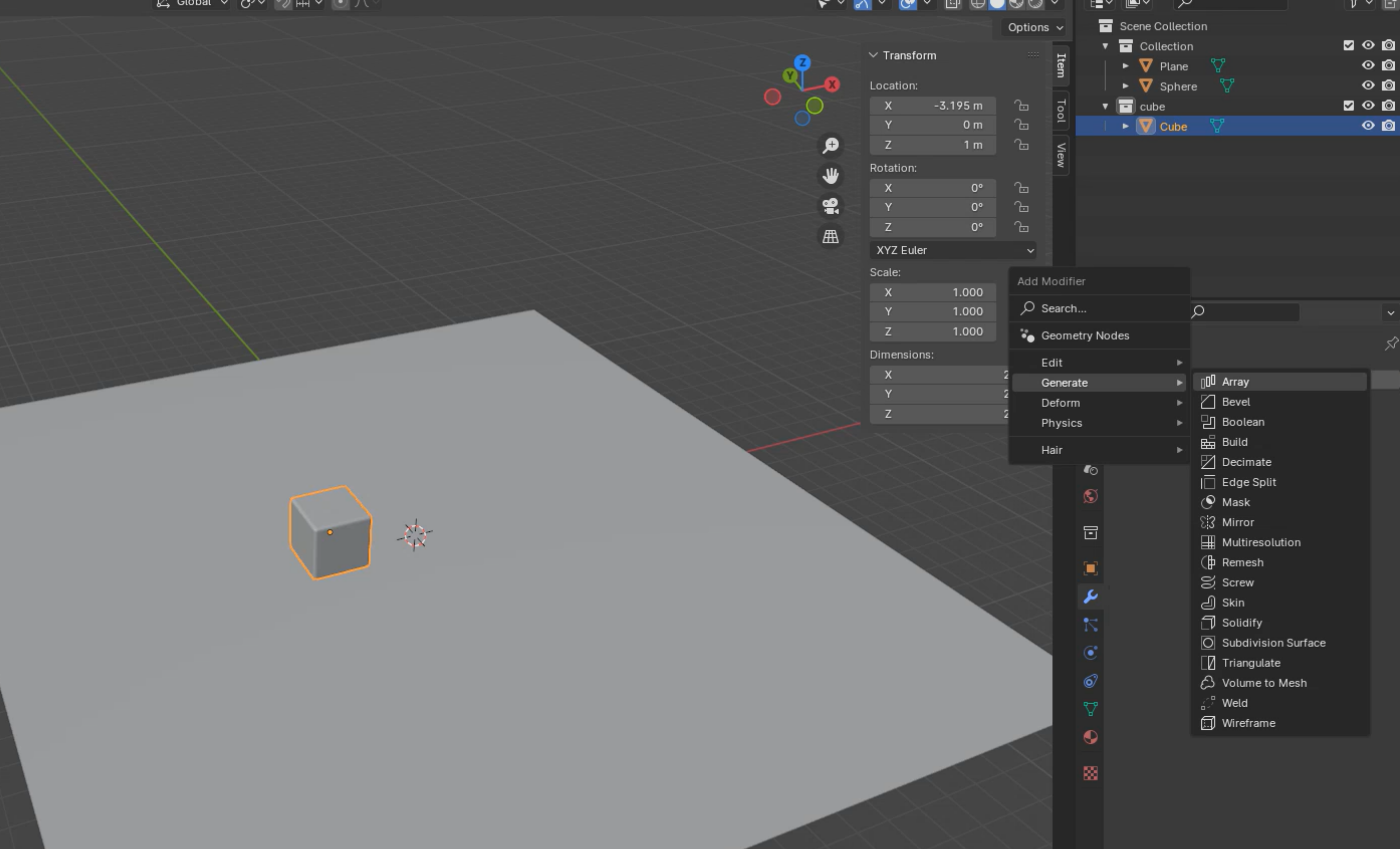Image resolution: width=1400 pixels, height=849 pixels.
Task: Click the Geometry Nodes icon in Add Modifier
Action: pyautogui.click(x=1027, y=335)
